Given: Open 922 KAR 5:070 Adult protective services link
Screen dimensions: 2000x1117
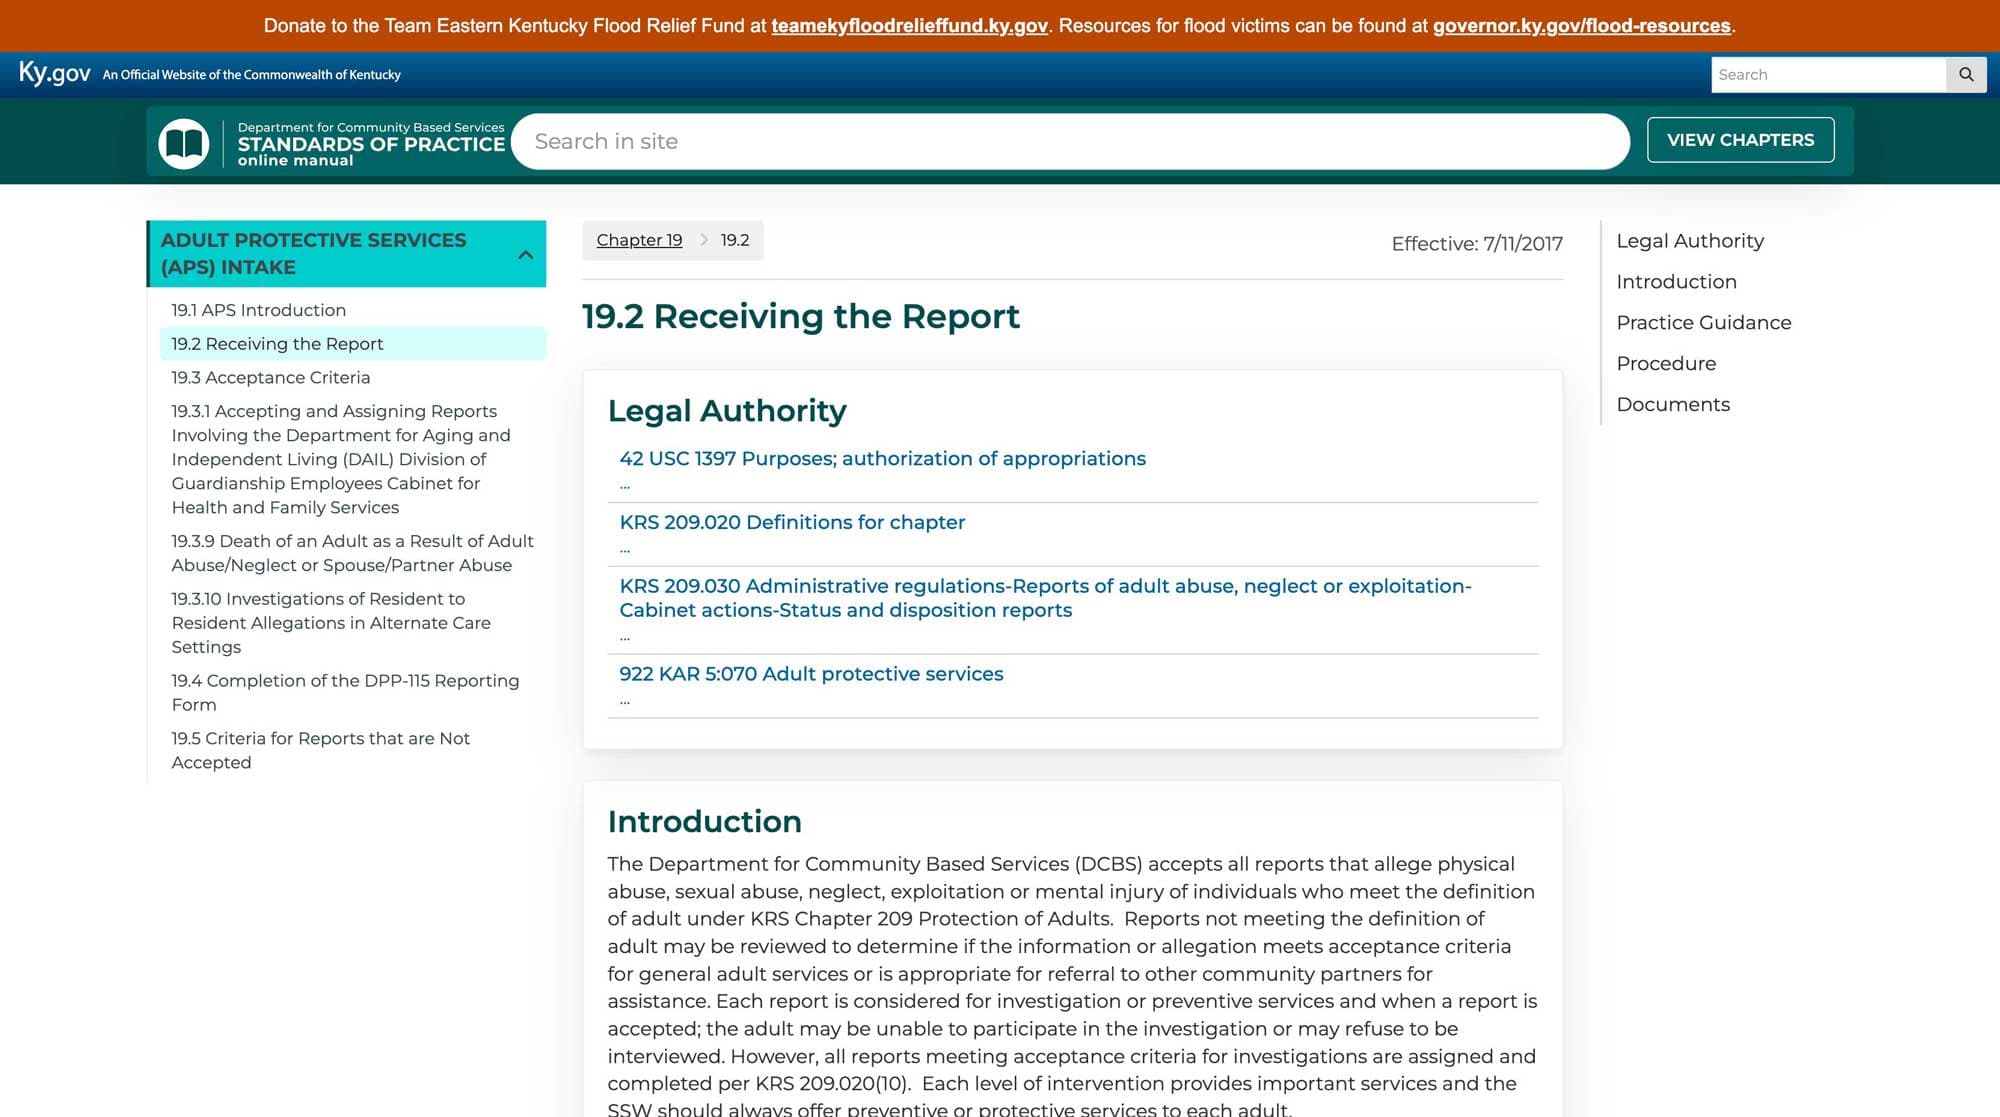Looking at the screenshot, I should point(811,674).
